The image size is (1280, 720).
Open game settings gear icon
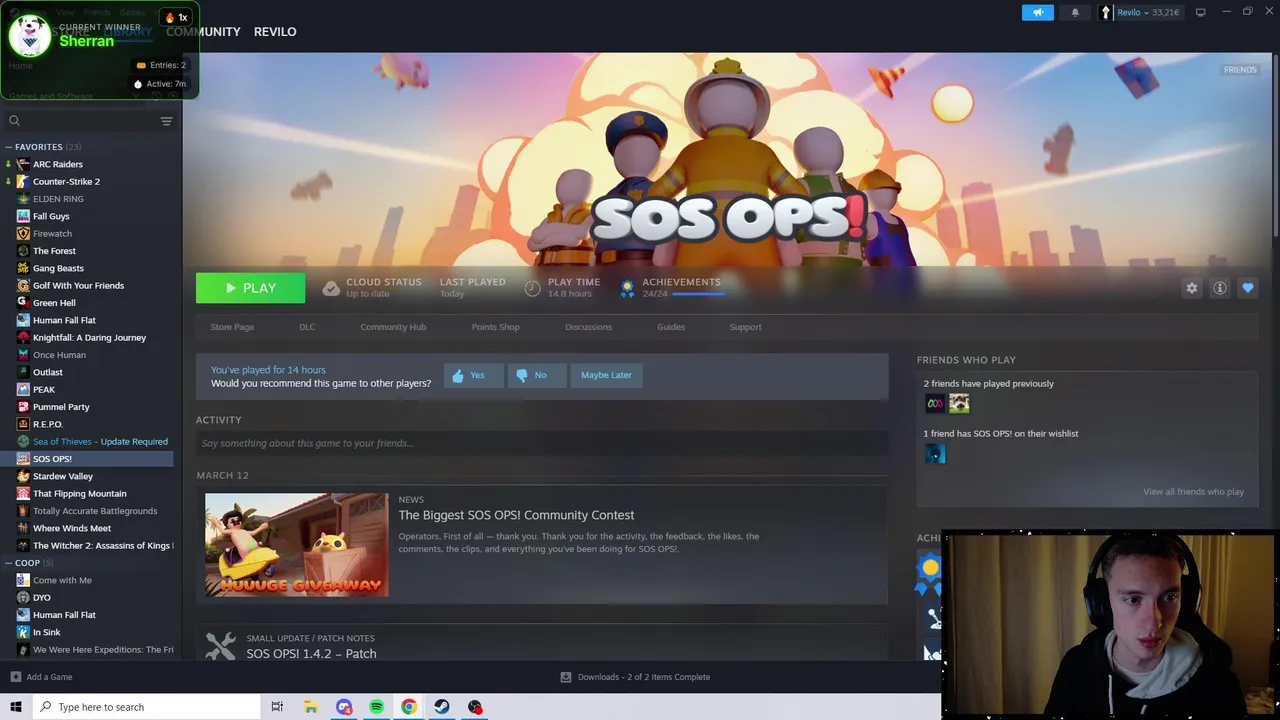click(1191, 288)
